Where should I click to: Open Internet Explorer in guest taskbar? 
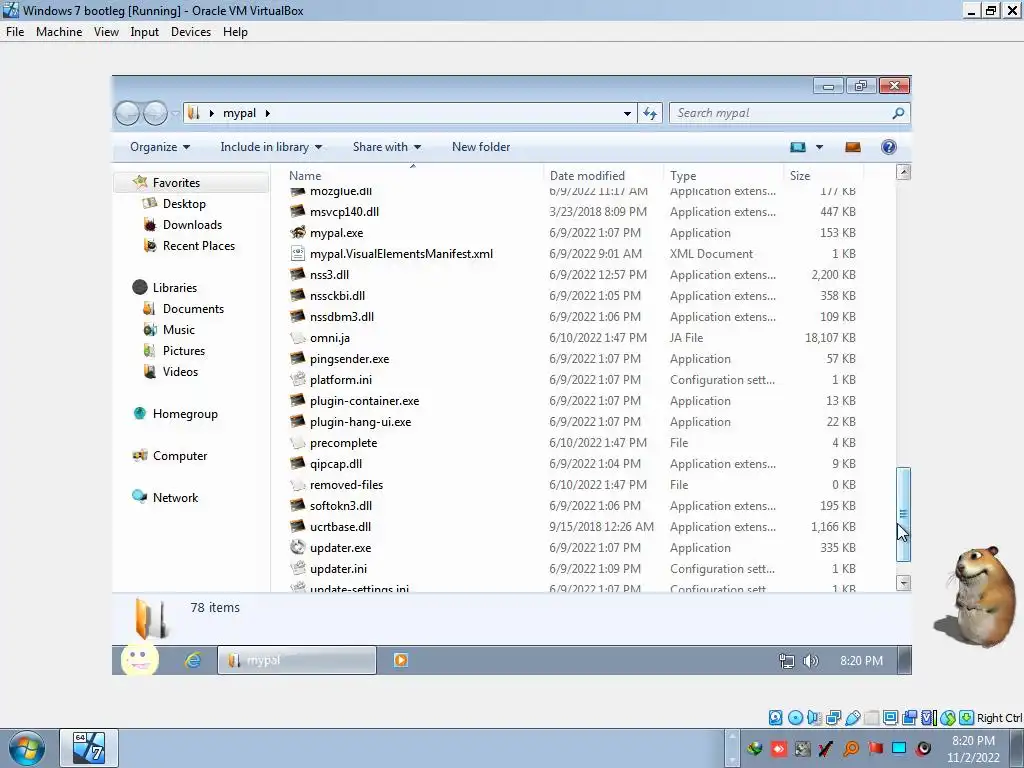click(x=193, y=660)
